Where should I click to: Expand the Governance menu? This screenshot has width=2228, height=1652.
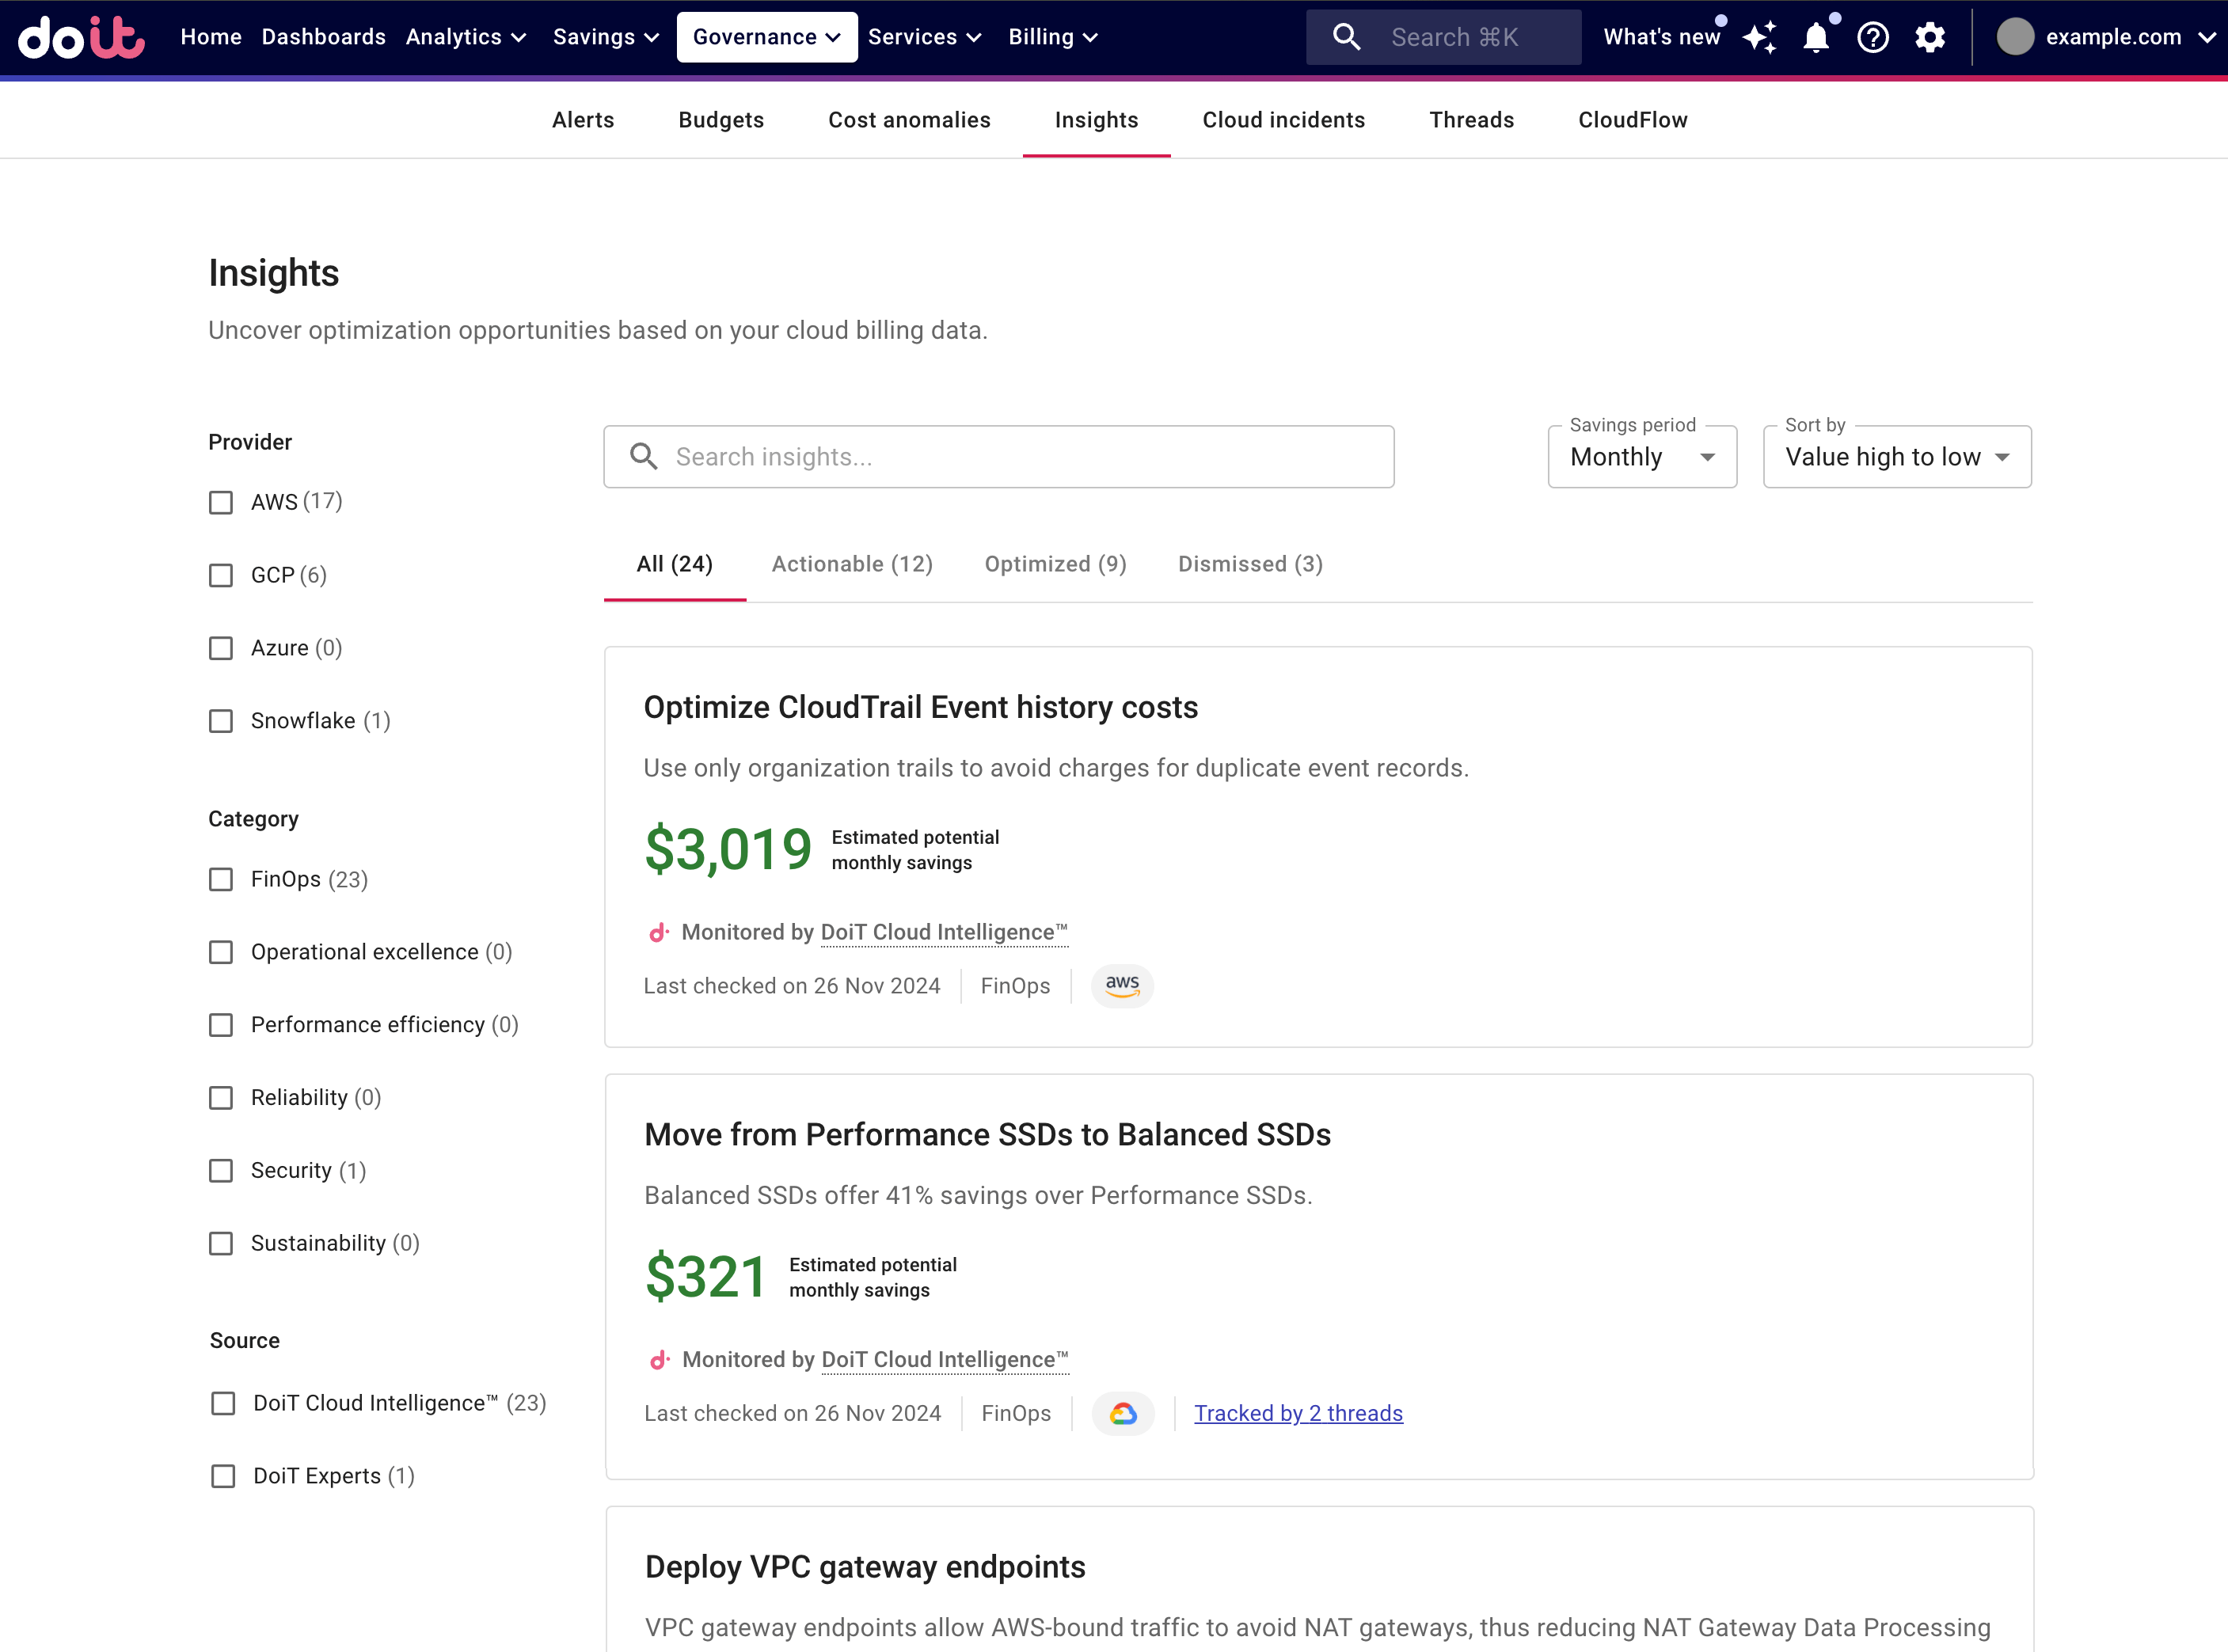pyautogui.click(x=767, y=37)
